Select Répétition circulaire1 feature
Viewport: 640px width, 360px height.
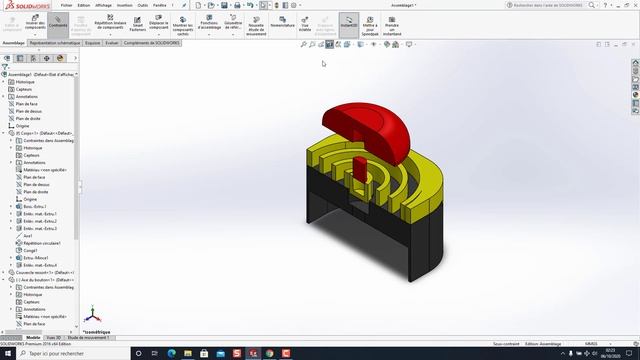pyautogui.click(x=42, y=243)
